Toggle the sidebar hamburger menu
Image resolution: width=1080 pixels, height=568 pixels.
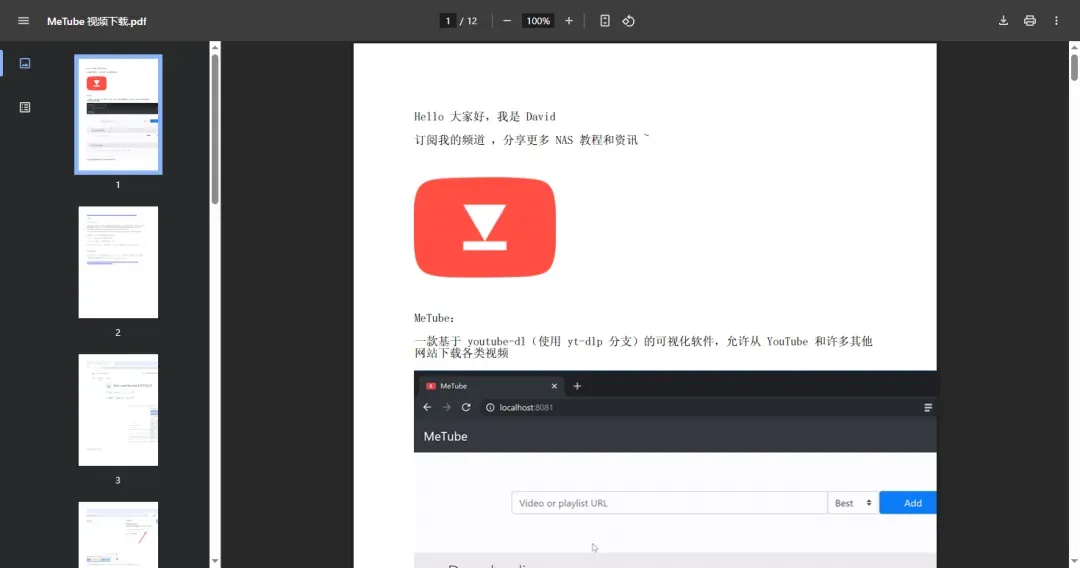23,21
